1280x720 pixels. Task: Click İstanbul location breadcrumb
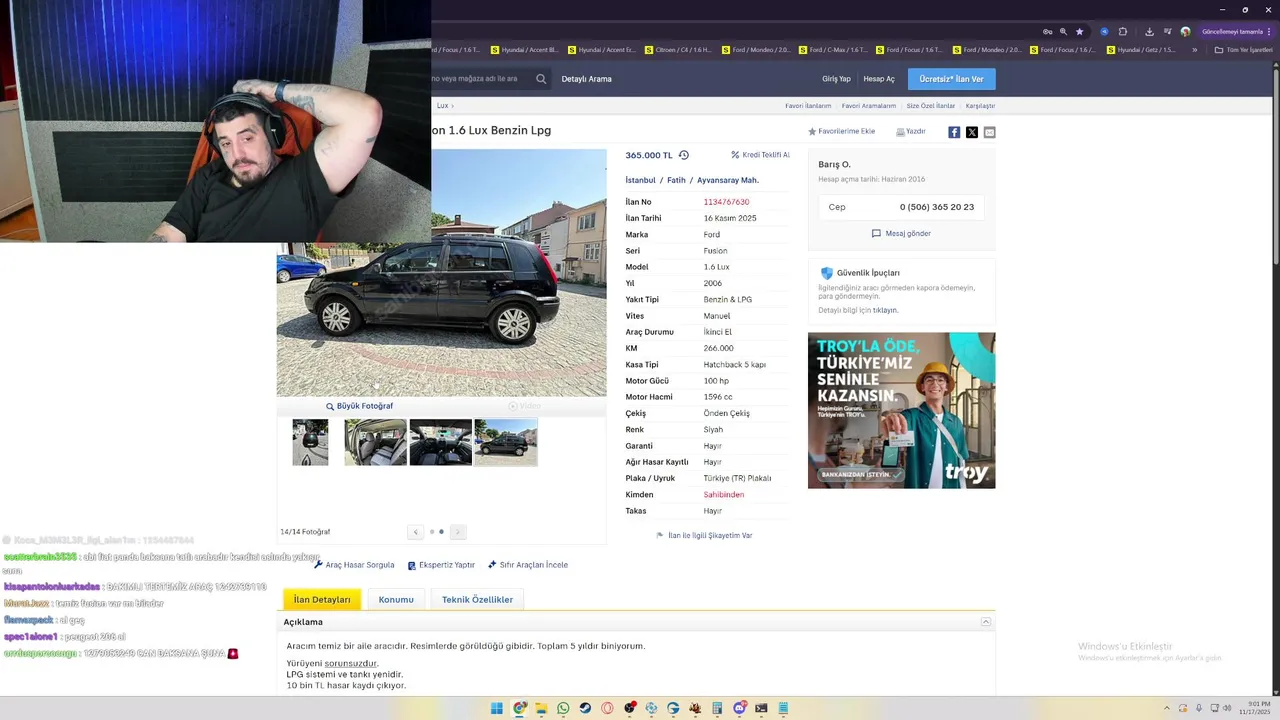[x=640, y=180]
